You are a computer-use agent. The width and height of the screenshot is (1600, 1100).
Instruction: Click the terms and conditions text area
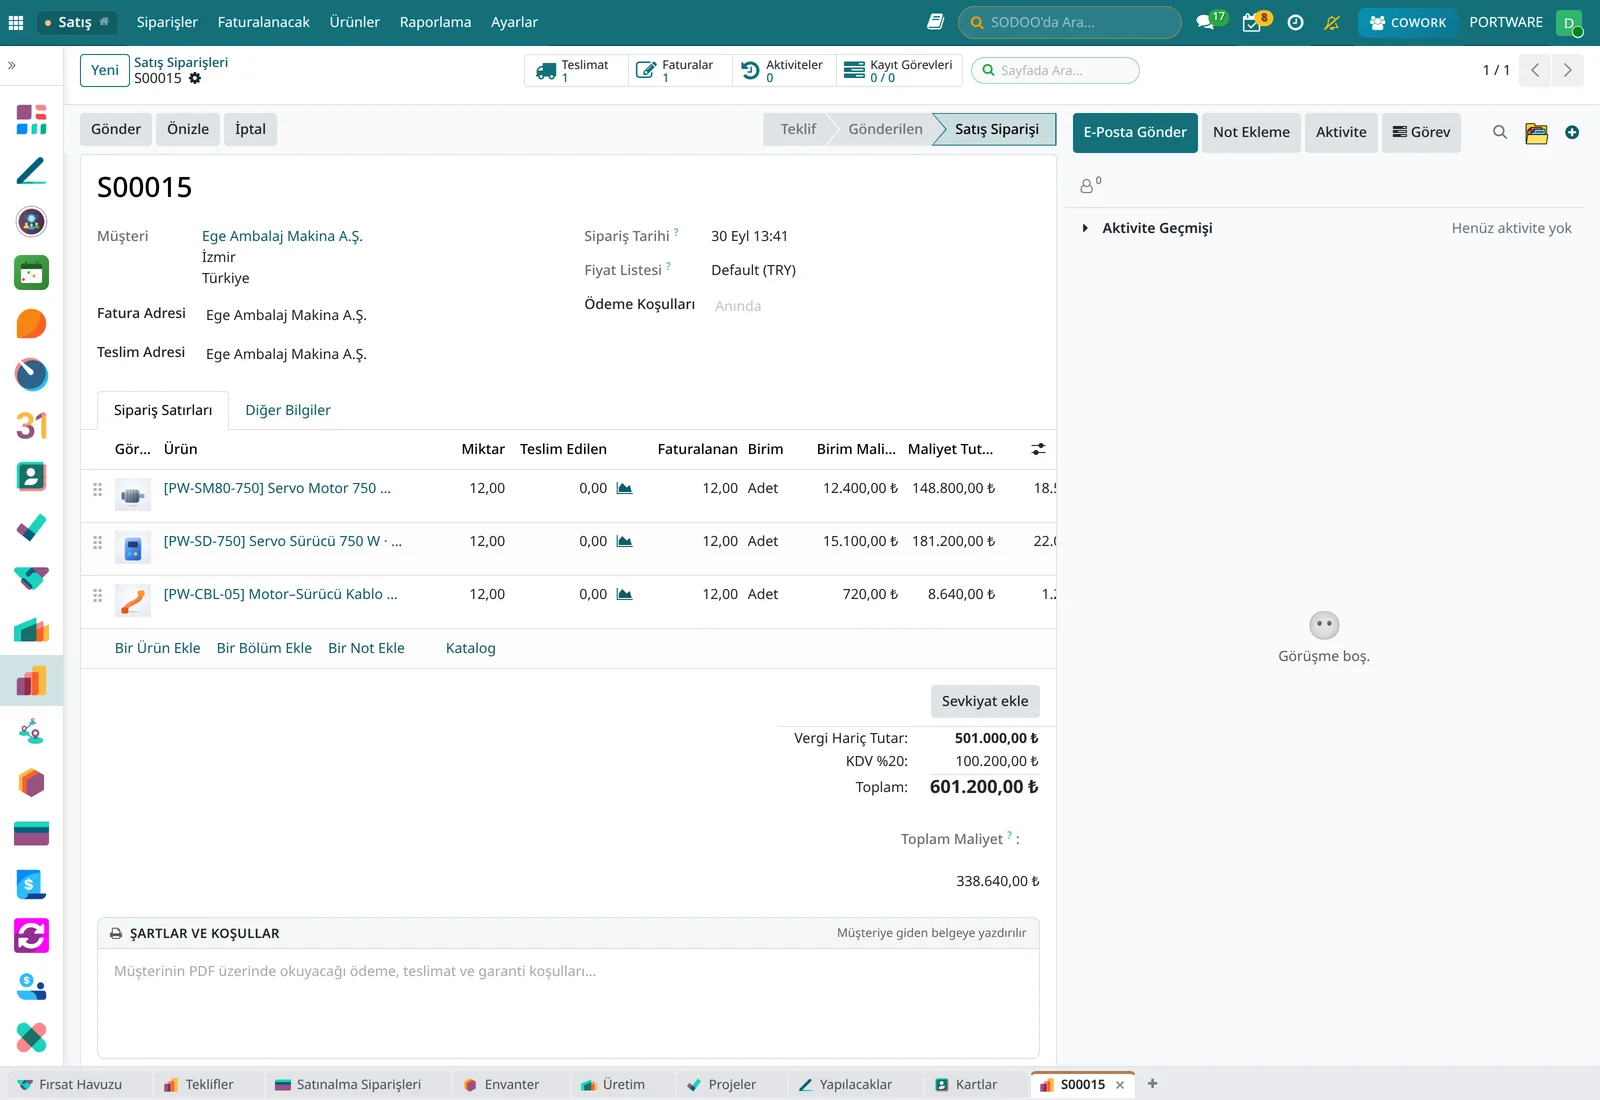[x=568, y=1002]
